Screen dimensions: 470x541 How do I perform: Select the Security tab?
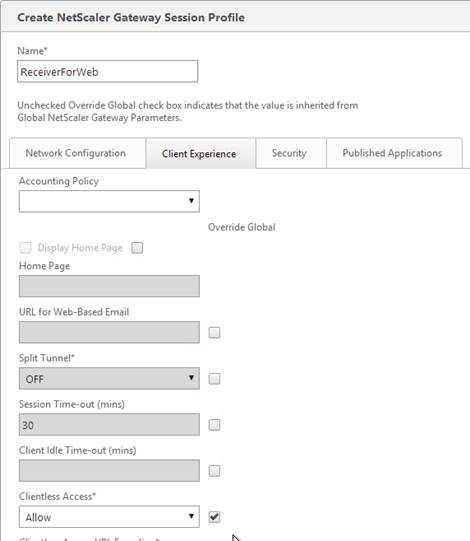pos(291,153)
